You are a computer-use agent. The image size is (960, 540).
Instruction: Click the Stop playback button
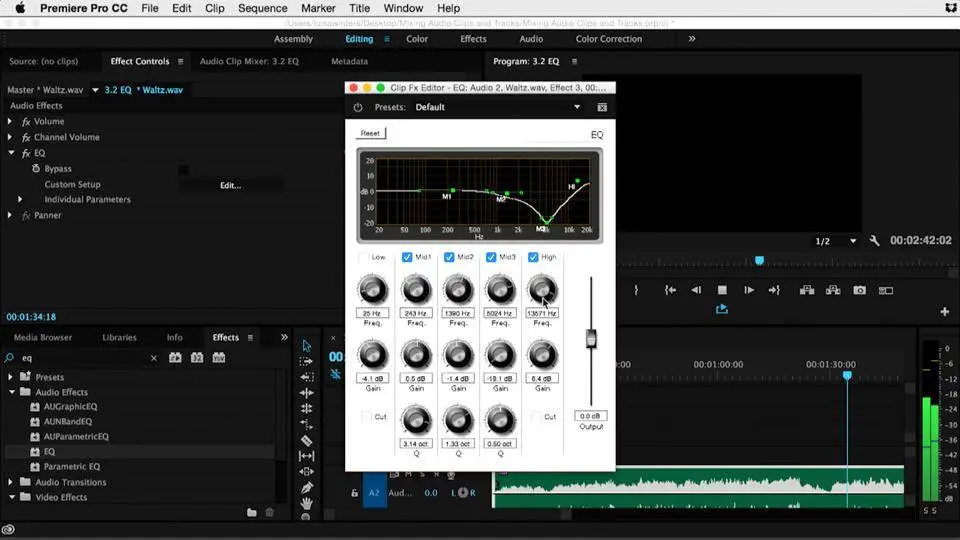coord(722,290)
